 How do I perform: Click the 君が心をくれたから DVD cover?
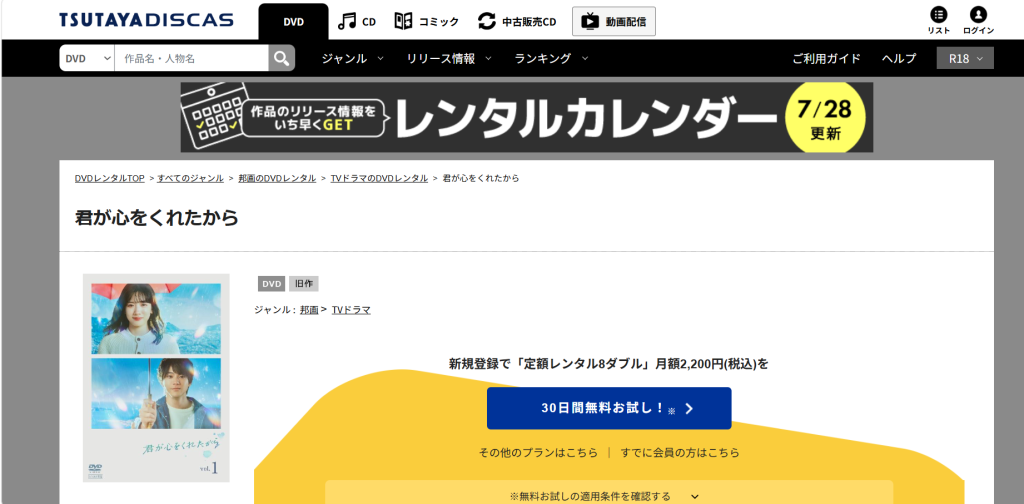pos(156,378)
